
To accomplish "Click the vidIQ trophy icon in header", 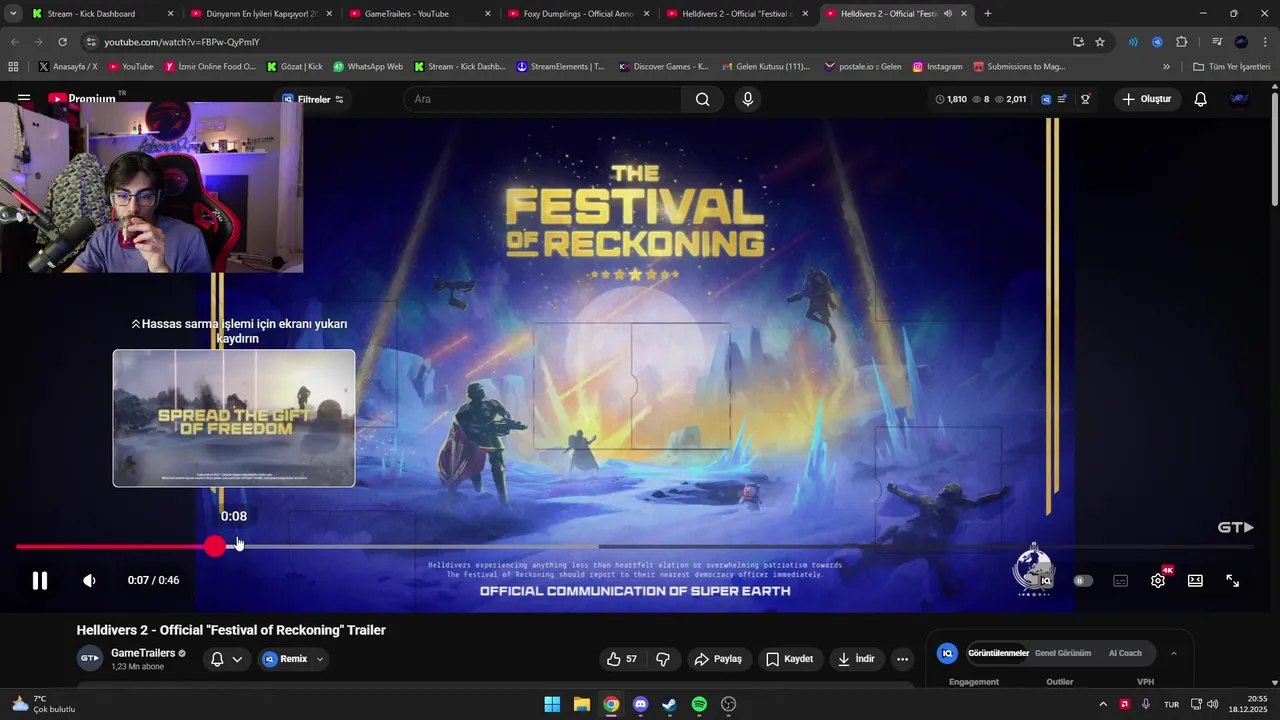I will (x=1085, y=99).
